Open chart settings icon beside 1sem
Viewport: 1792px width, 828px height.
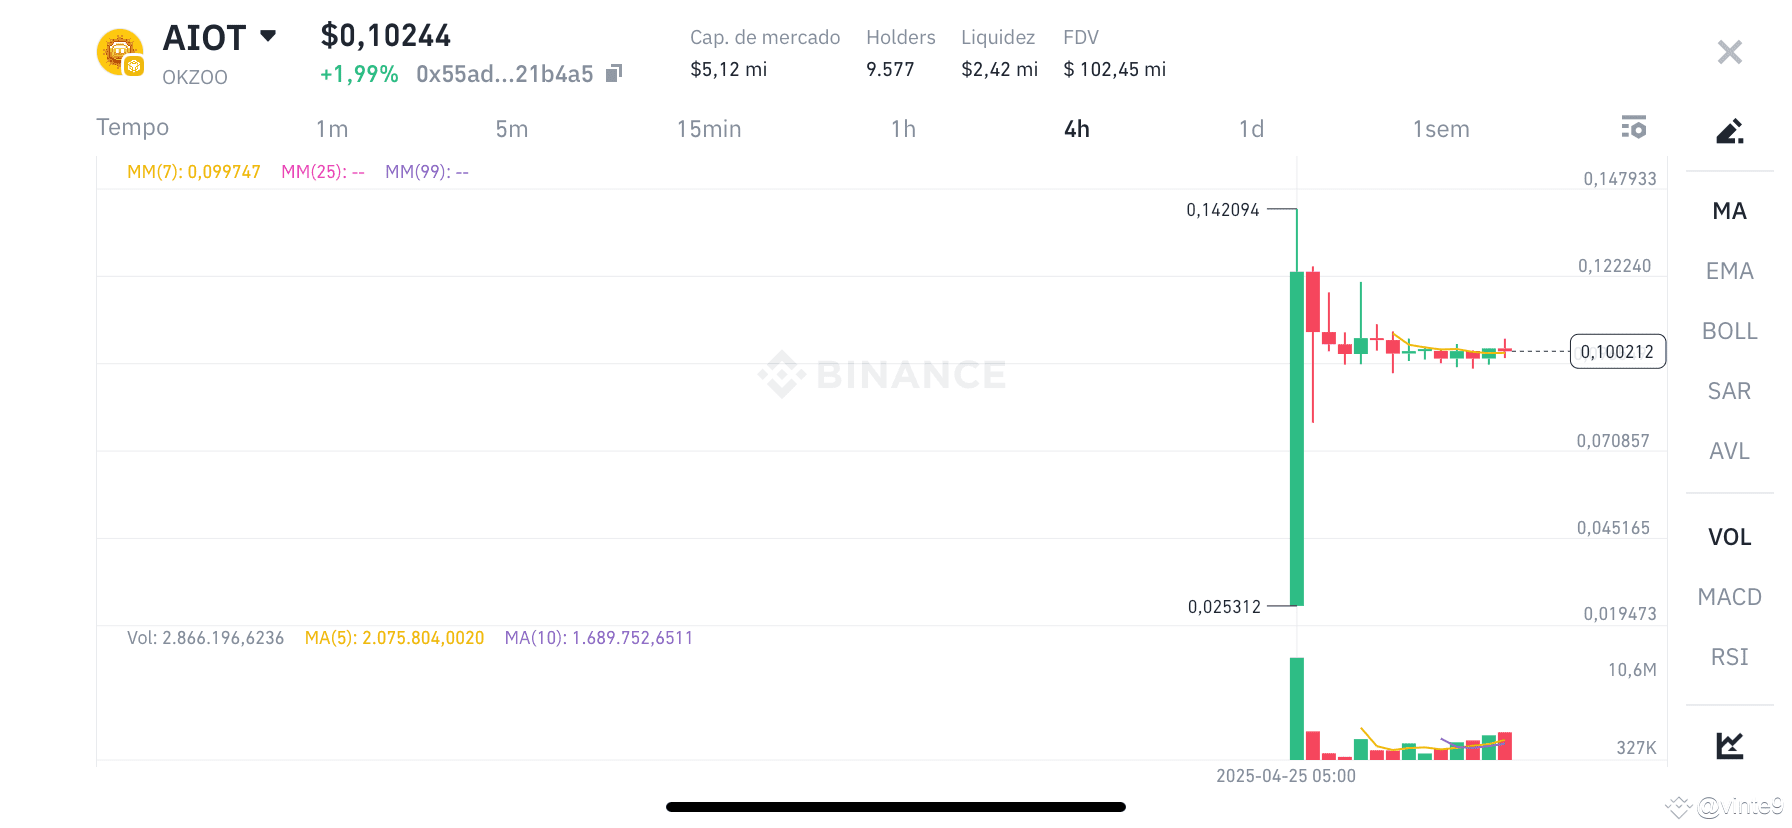(x=1633, y=128)
